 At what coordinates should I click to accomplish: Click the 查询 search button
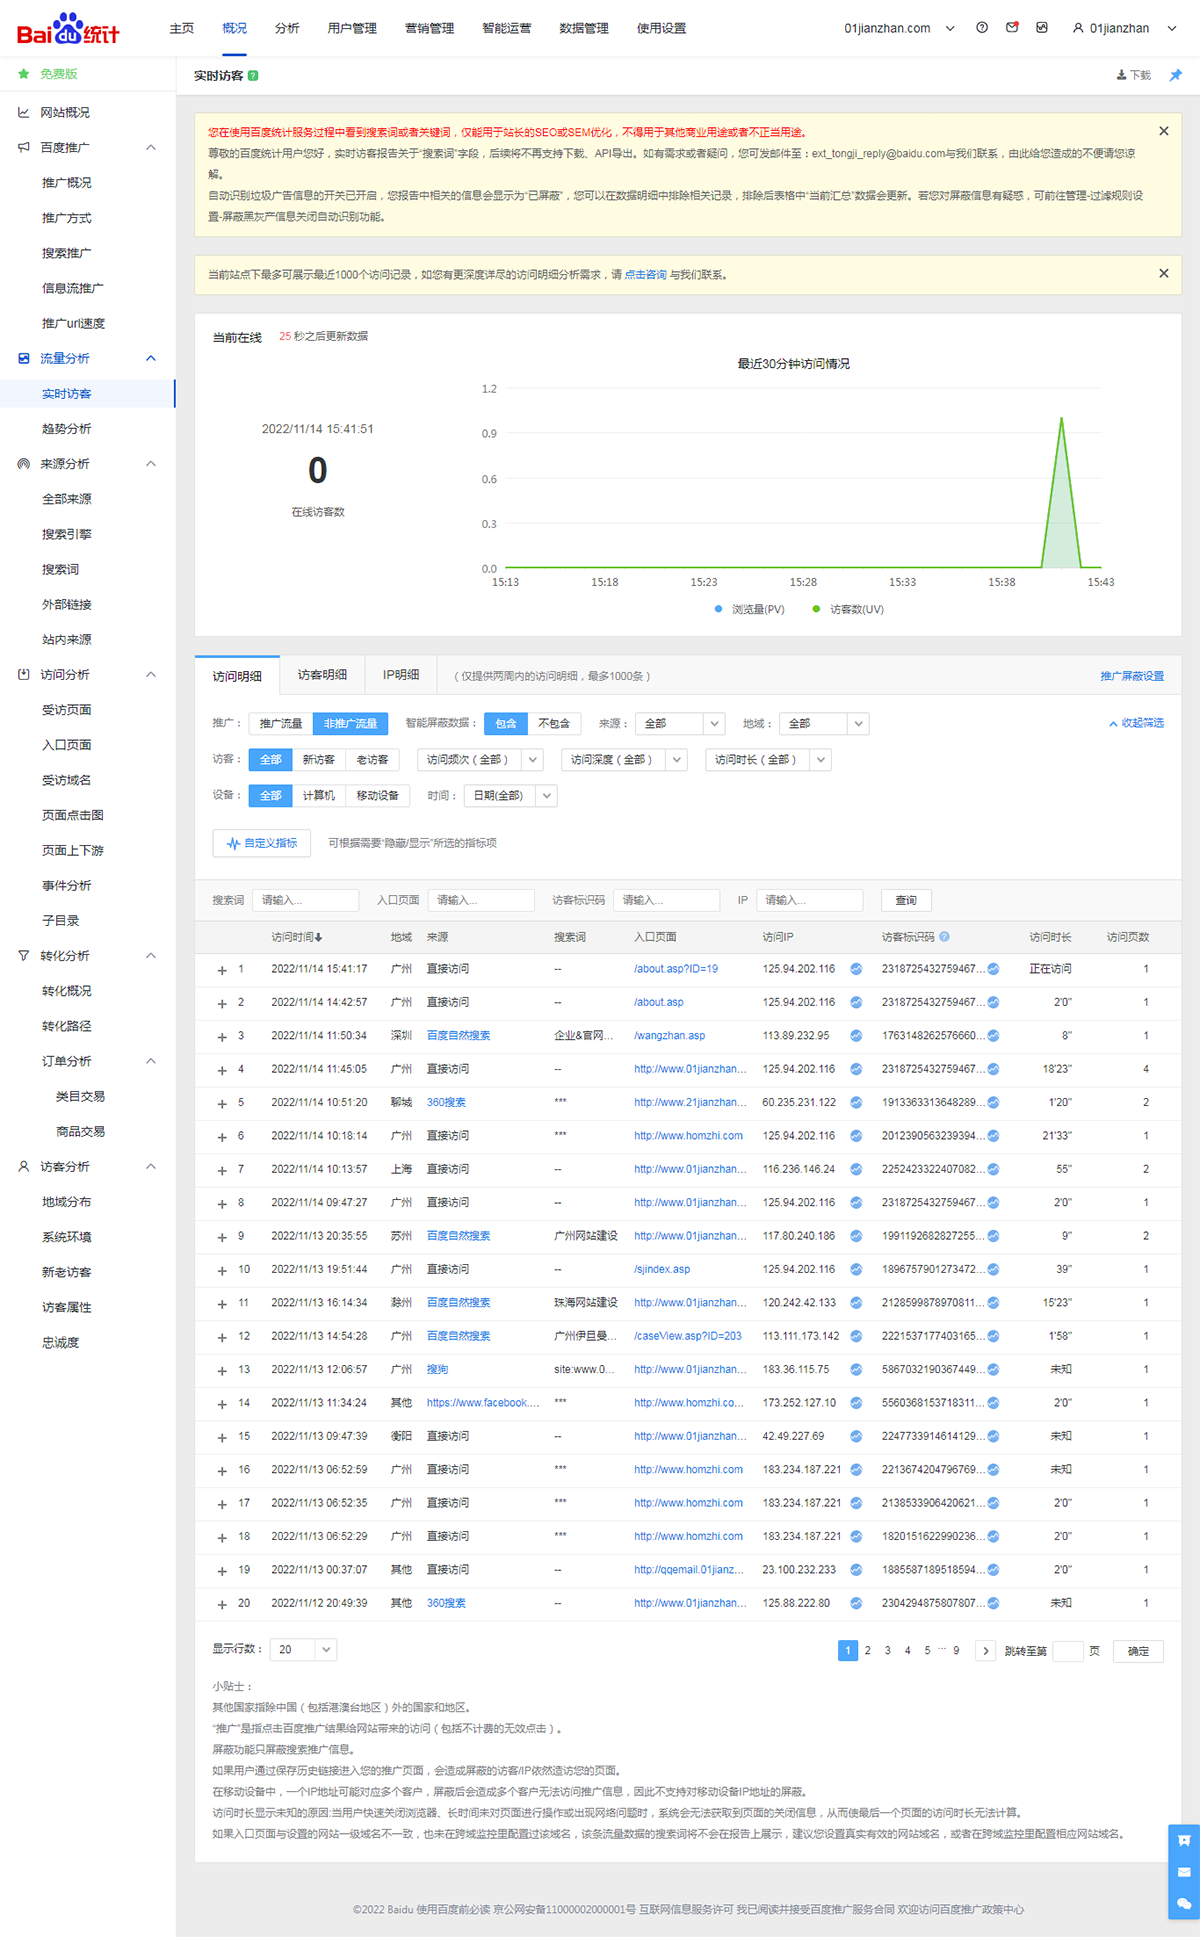click(x=906, y=901)
